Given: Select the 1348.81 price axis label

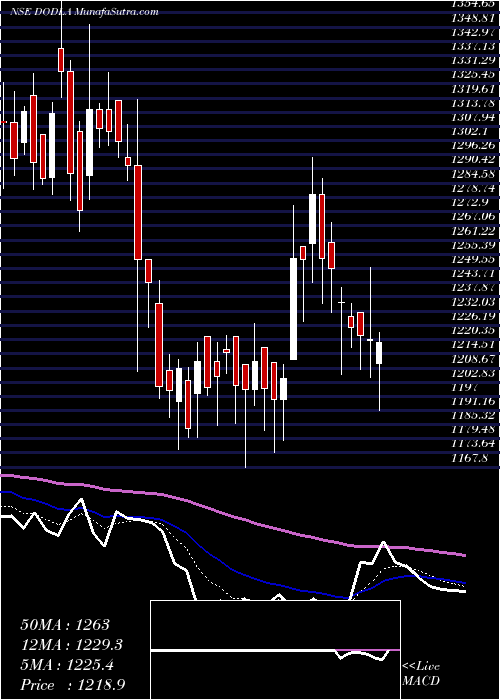Looking at the screenshot, I should (474, 19).
